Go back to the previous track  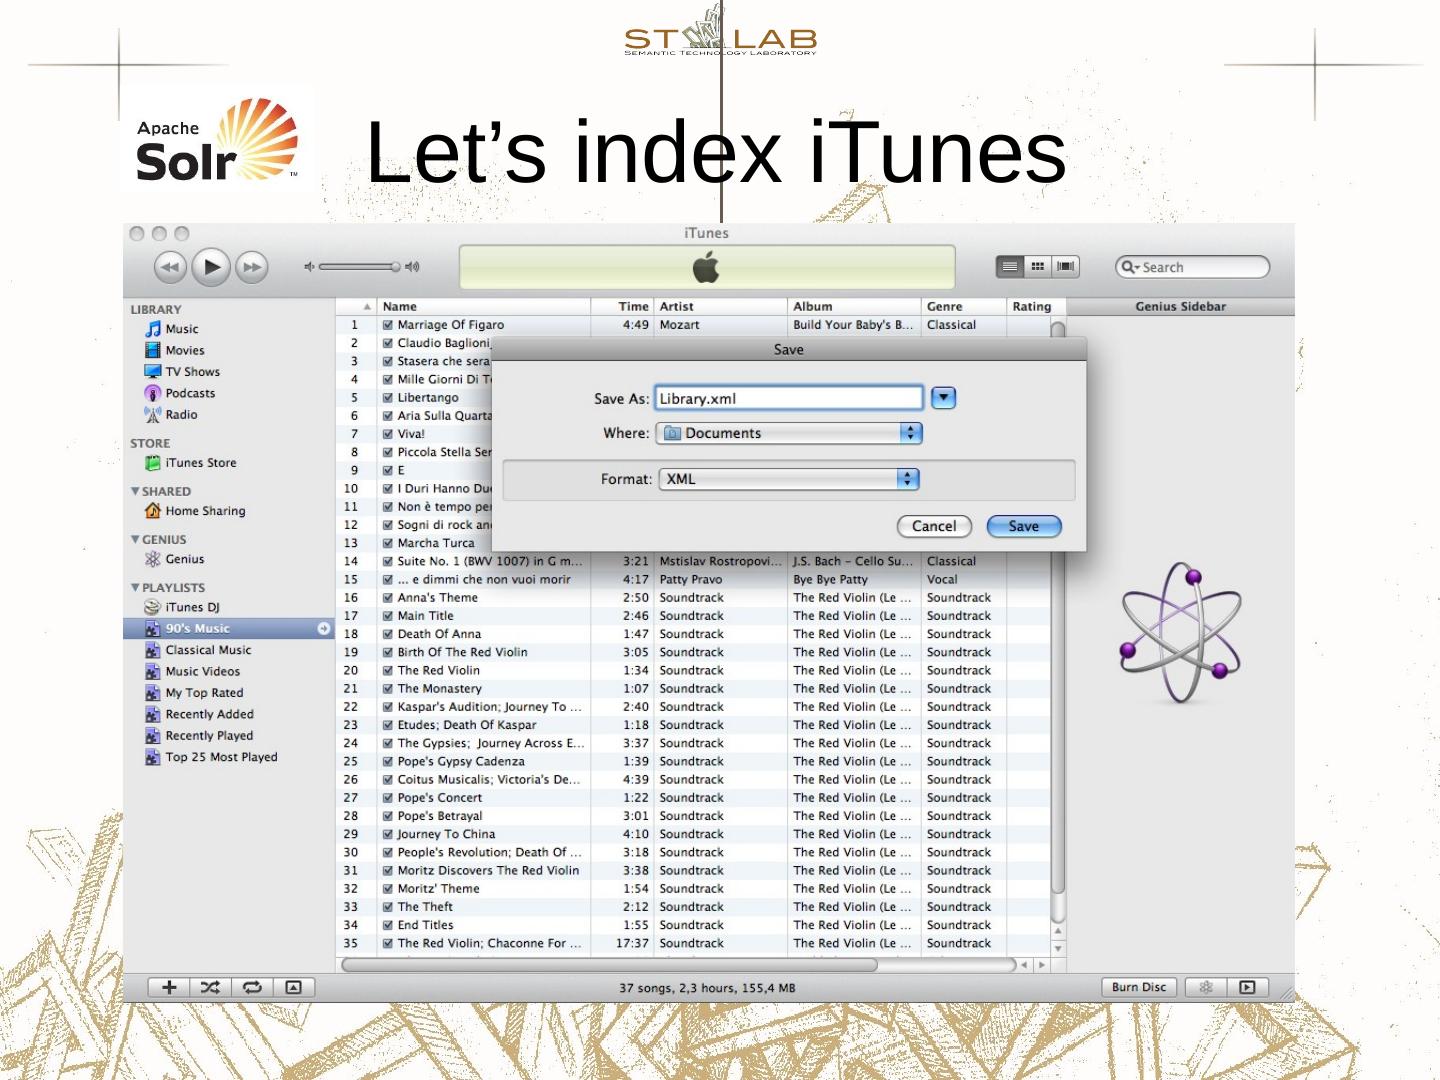pyautogui.click(x=170, y=267)
